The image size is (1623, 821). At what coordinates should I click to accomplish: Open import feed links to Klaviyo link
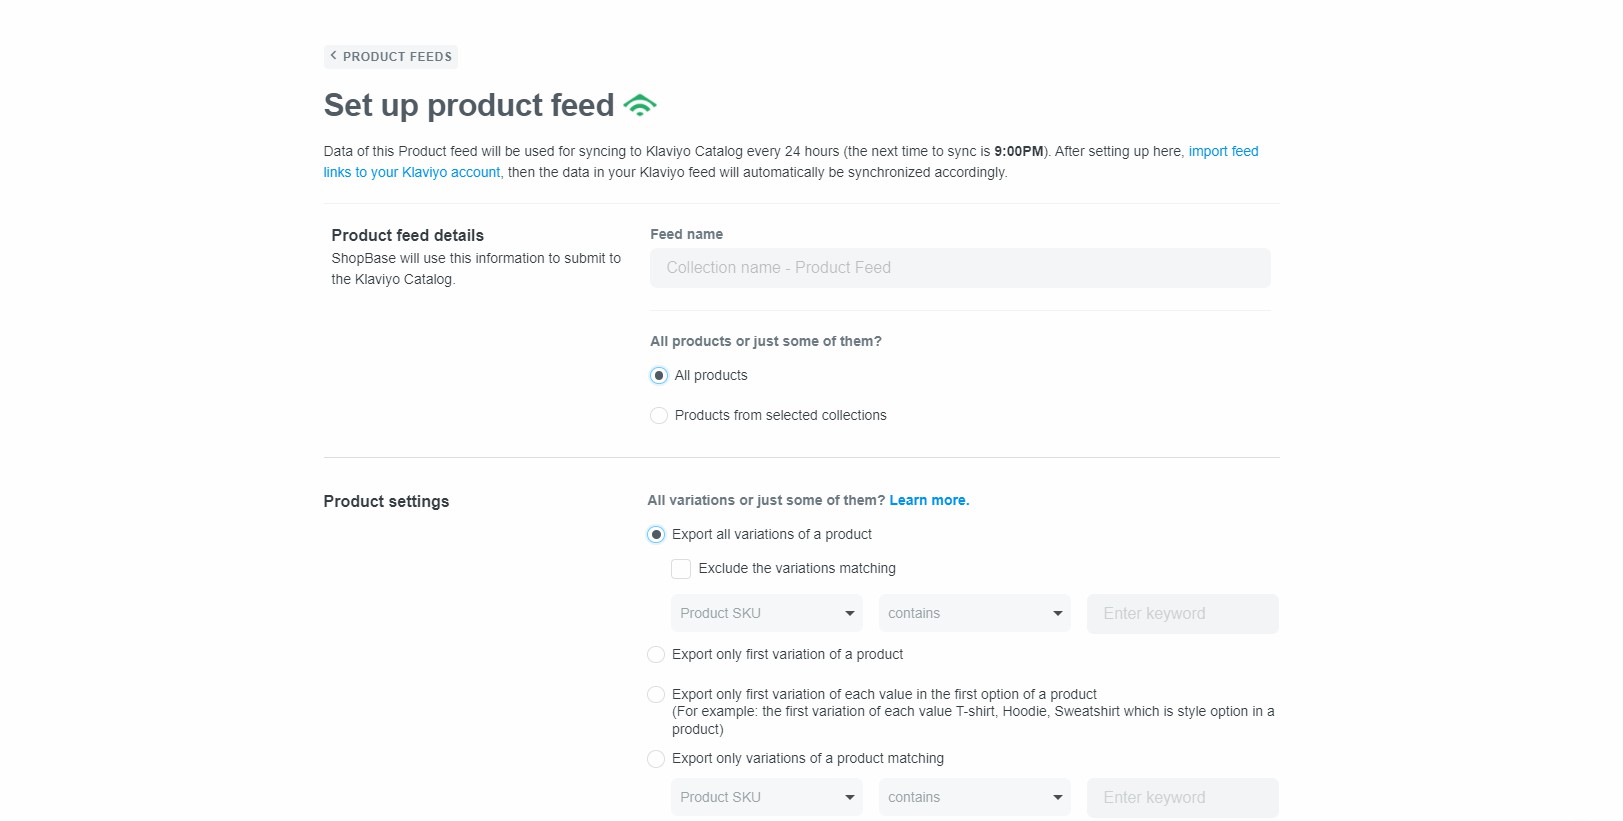[x=1222, y=151]
